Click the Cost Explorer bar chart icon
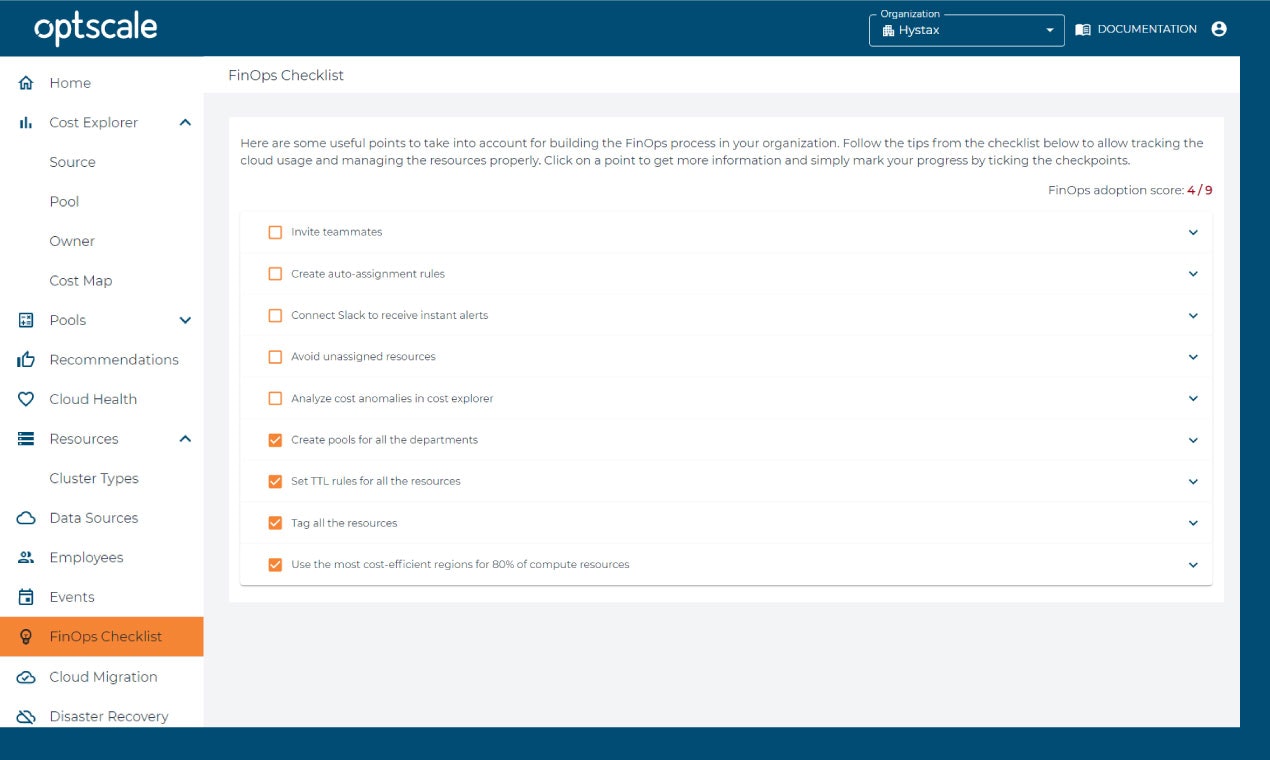This screenshot has width=1270, height=760. 26,123
